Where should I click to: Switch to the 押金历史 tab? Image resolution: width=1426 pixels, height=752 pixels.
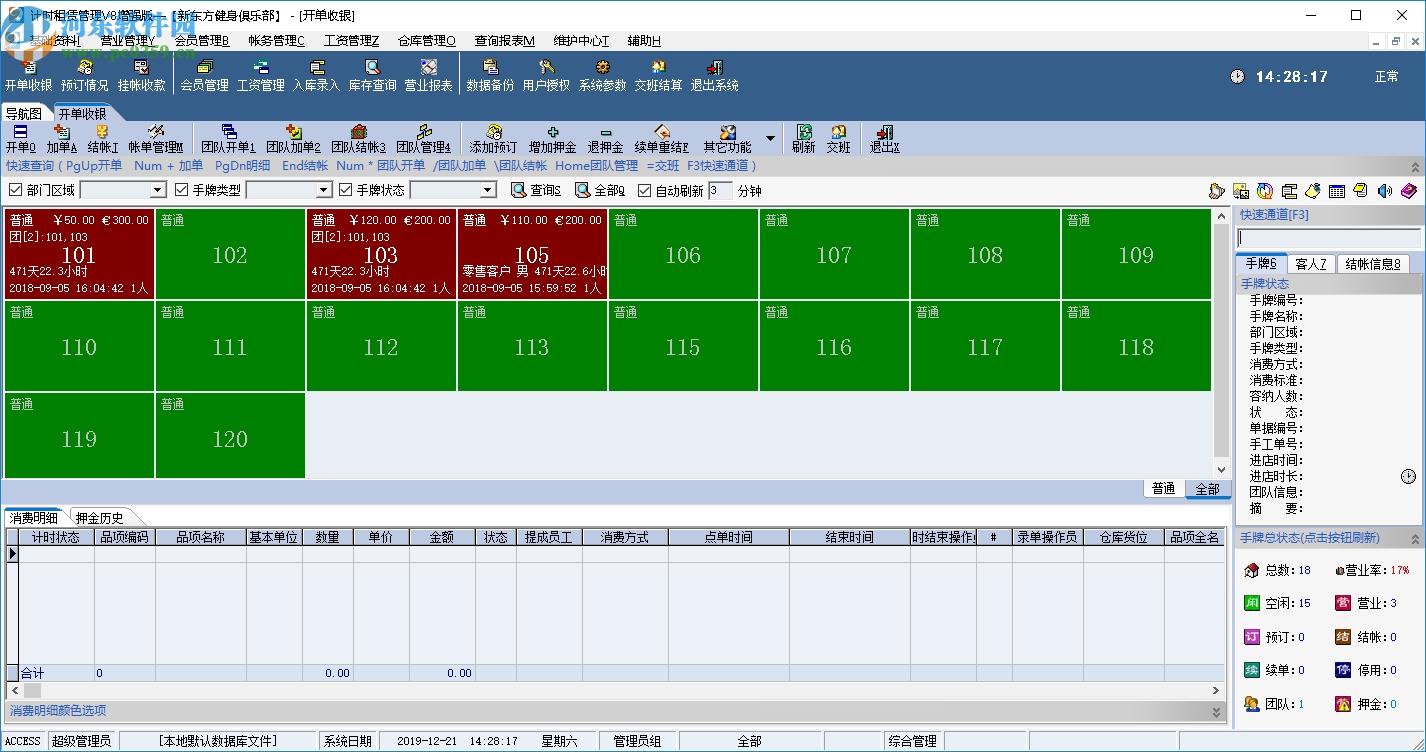[x=99, y=518]
